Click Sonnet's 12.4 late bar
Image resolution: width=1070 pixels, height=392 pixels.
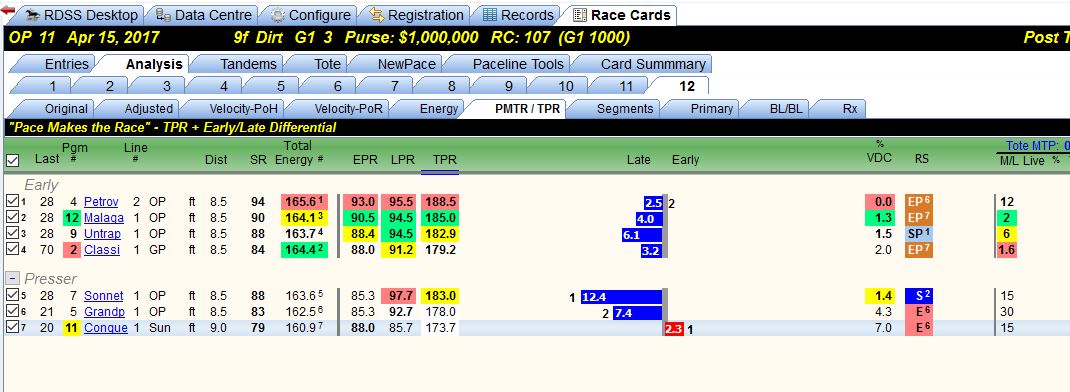(x=622, y=297)
